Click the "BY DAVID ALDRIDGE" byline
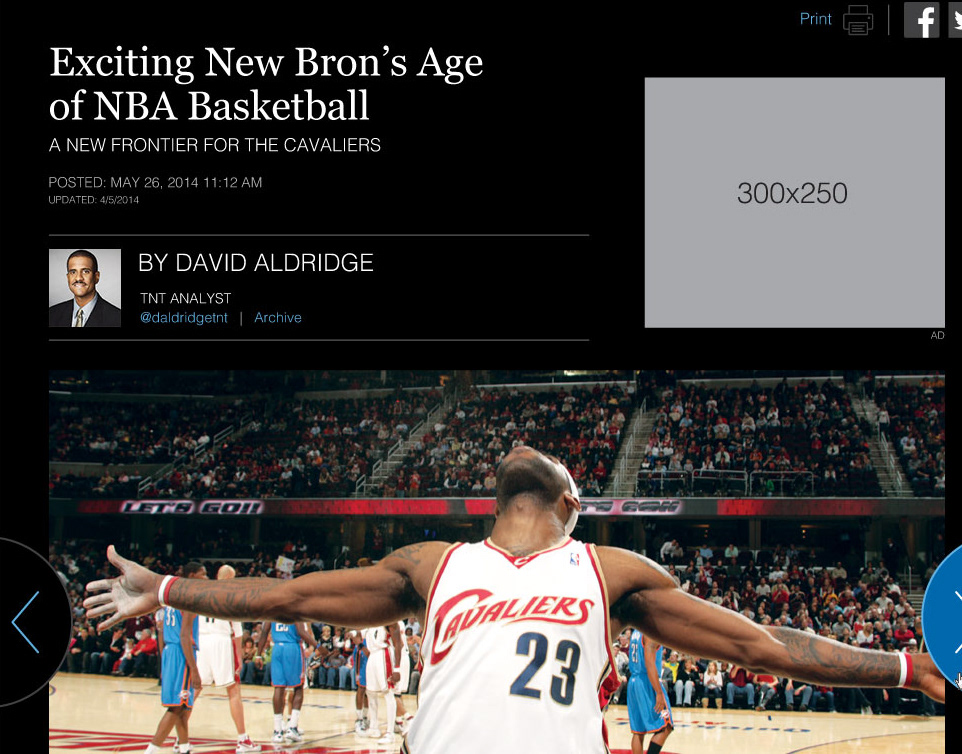The height and width of the screenshot is (754, 962). point(256,263)
